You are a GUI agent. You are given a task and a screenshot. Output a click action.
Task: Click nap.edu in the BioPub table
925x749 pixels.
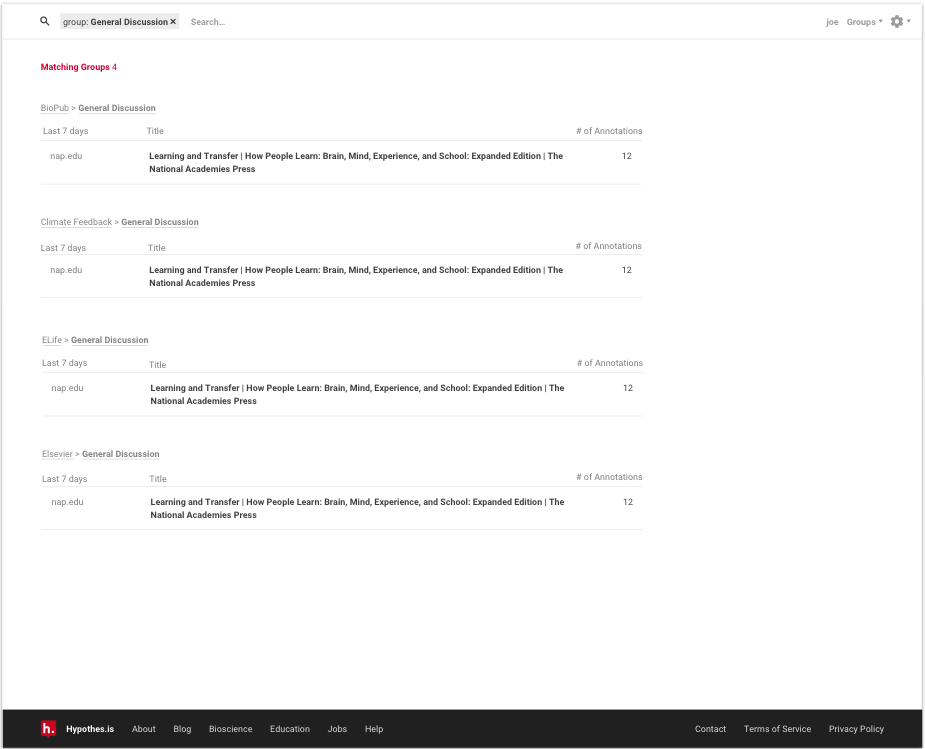pos(66,156)
